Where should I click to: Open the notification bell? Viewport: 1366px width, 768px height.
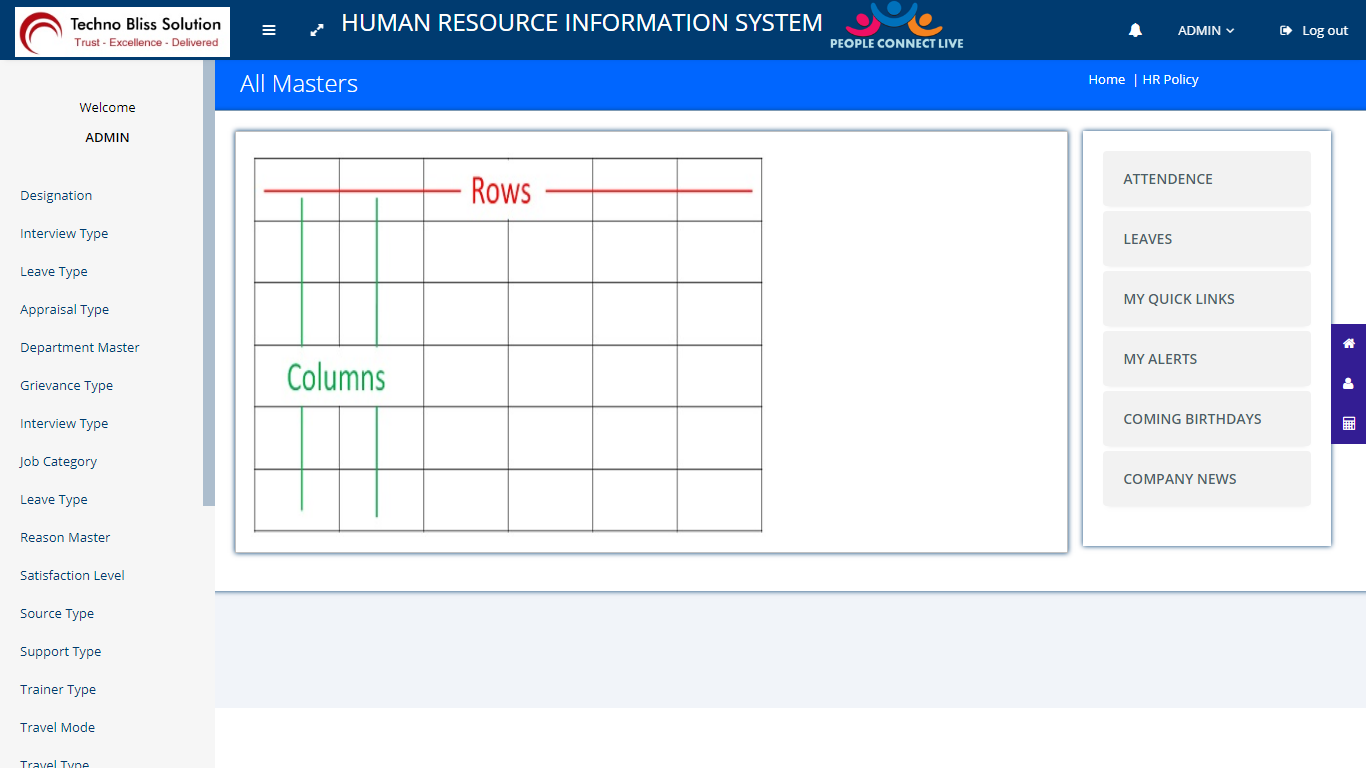(1135, 31)
